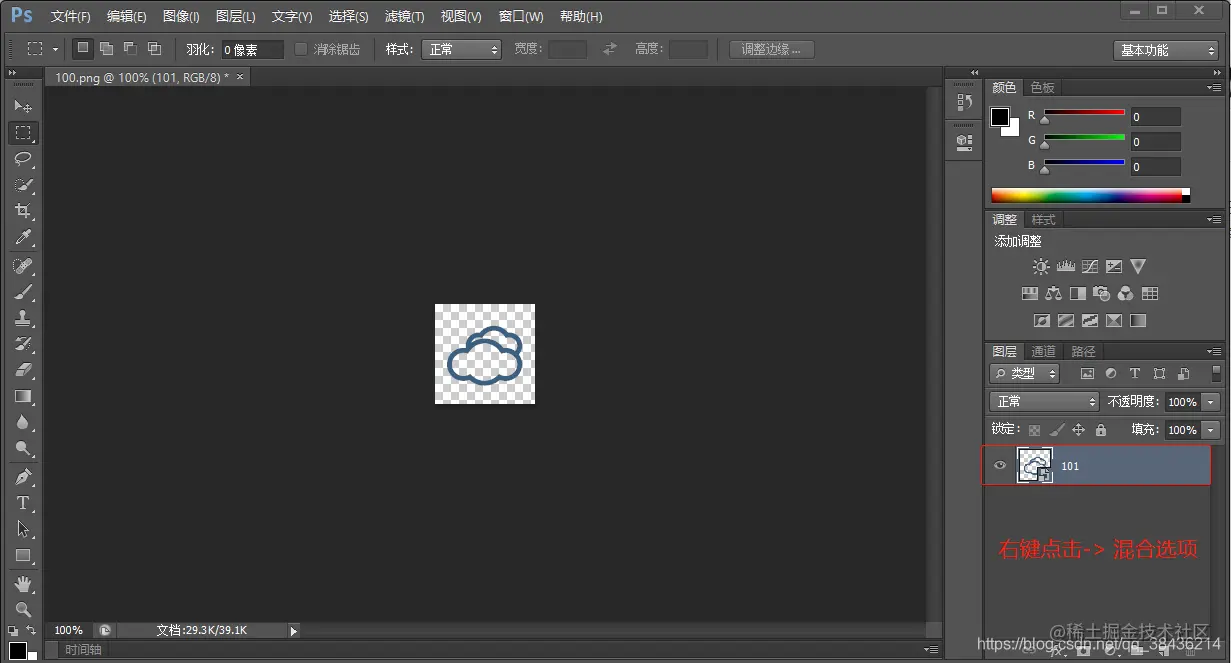Select the Crop tool
This screenshot has width=1231, height=663.
point(23,211)
